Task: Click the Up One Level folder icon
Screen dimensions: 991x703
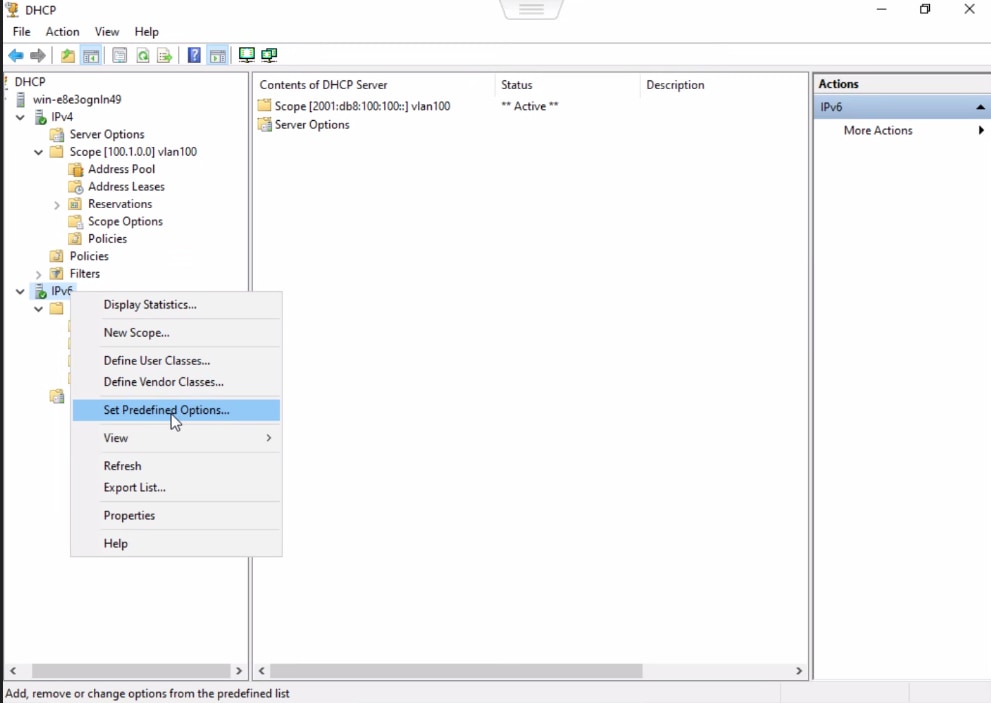Action: tap(66, 55)
